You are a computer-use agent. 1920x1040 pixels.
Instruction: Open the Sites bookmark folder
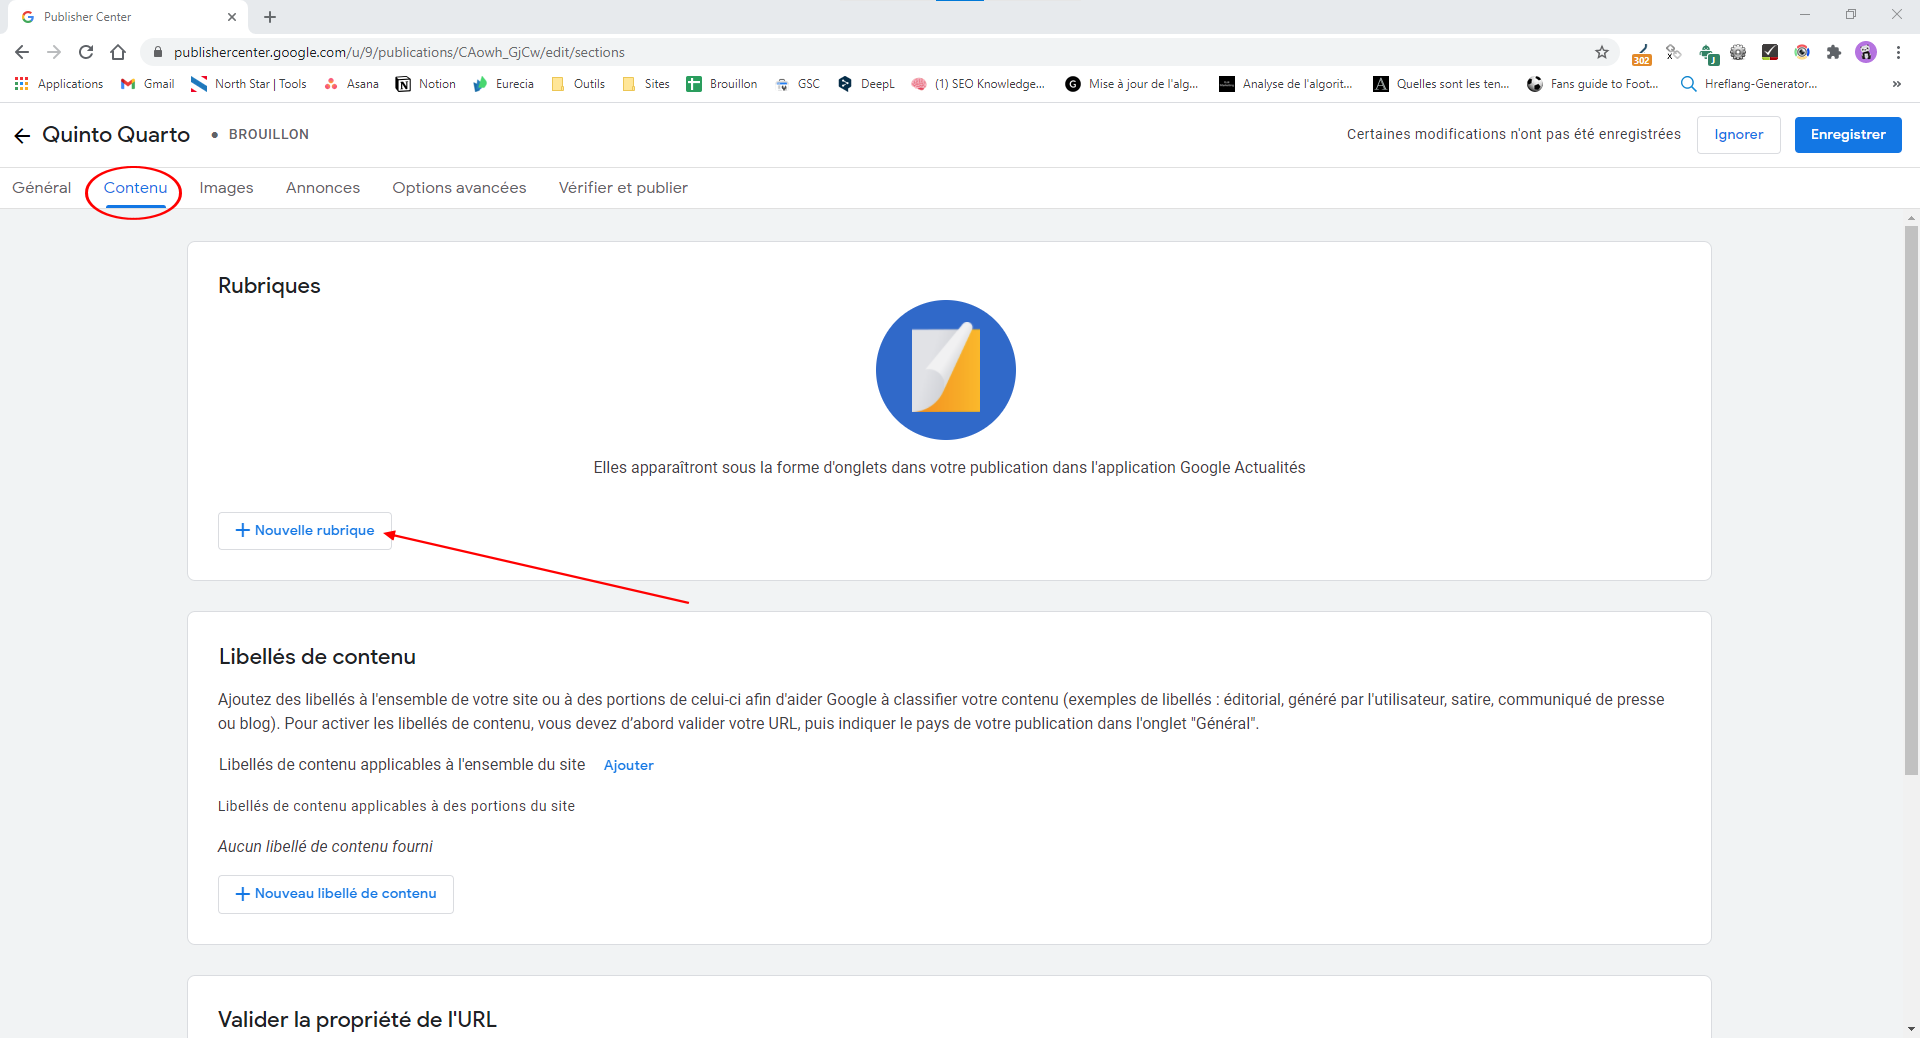tap(646, 84)
